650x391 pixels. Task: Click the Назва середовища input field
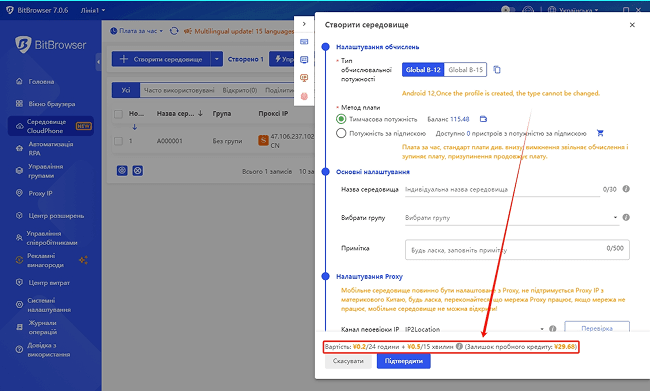click(x=502, y=189)
